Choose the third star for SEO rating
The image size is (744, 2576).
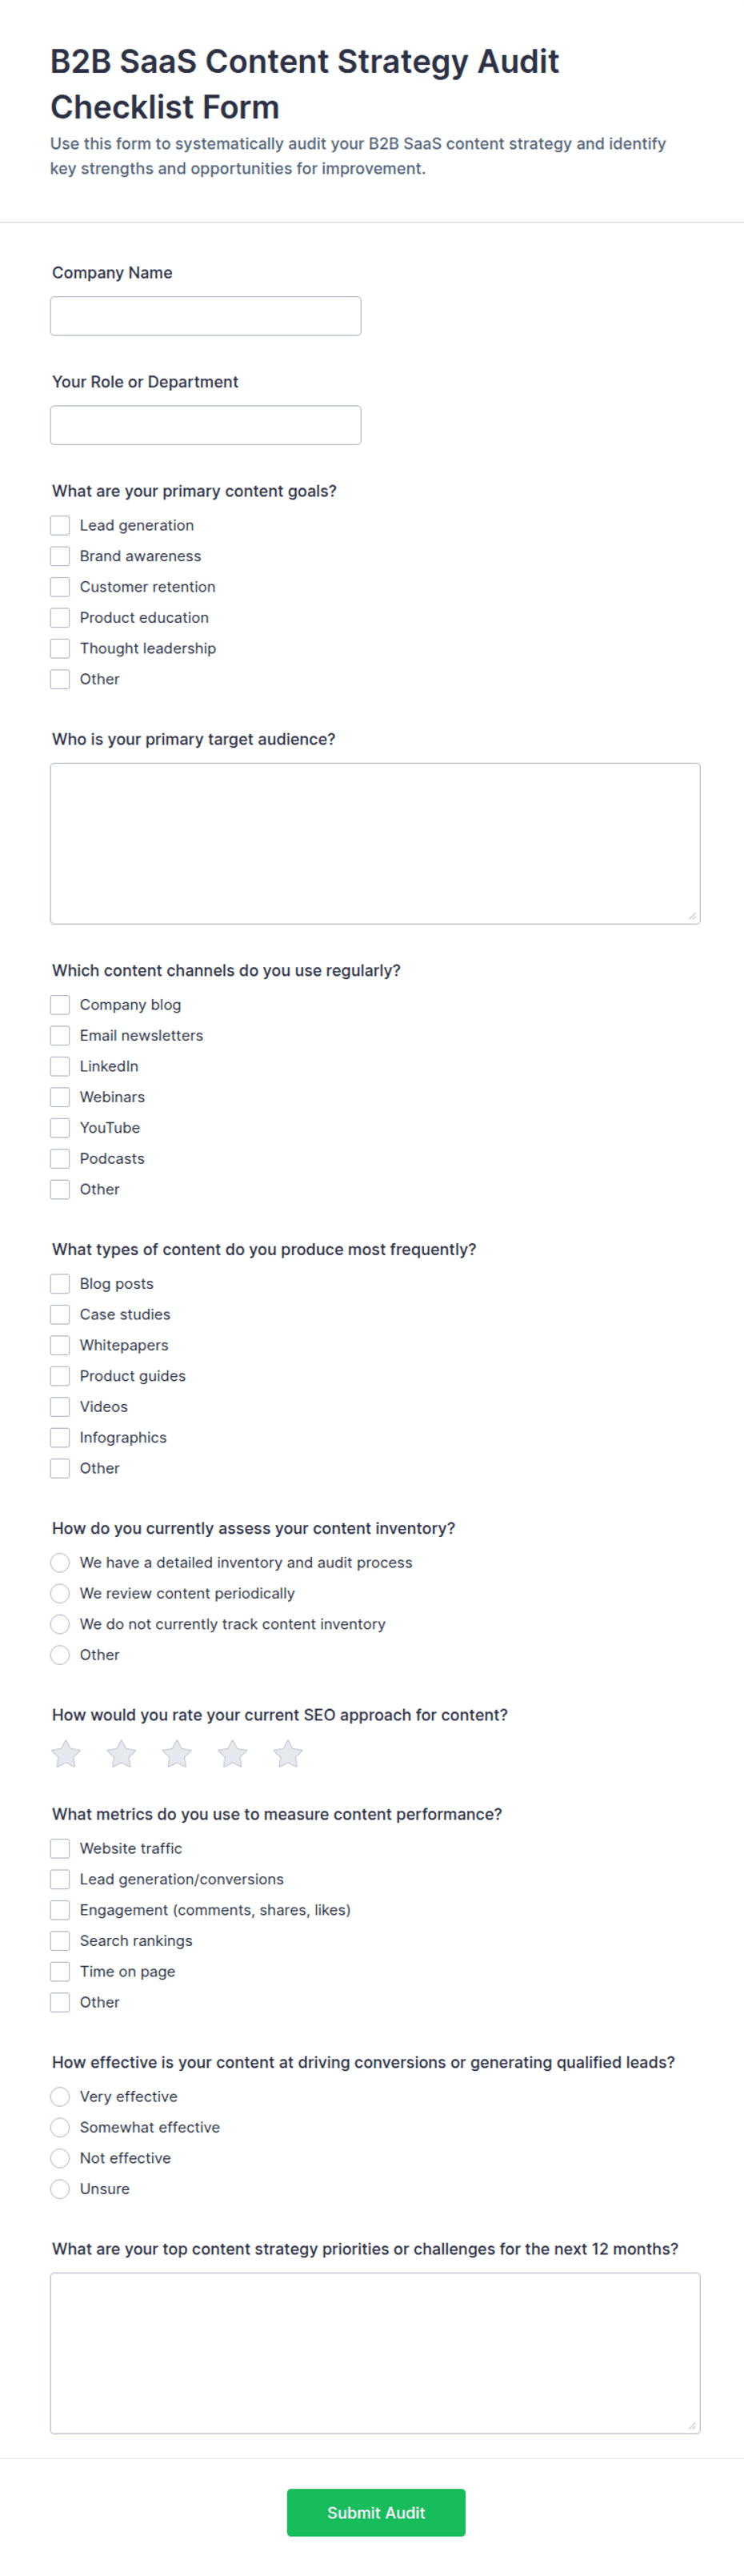[177, 1753]
